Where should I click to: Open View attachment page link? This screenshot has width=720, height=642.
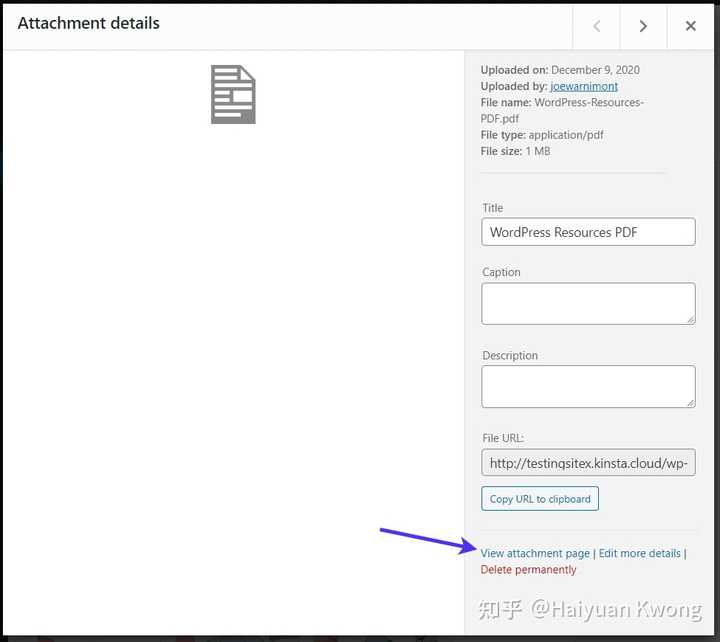535,553
